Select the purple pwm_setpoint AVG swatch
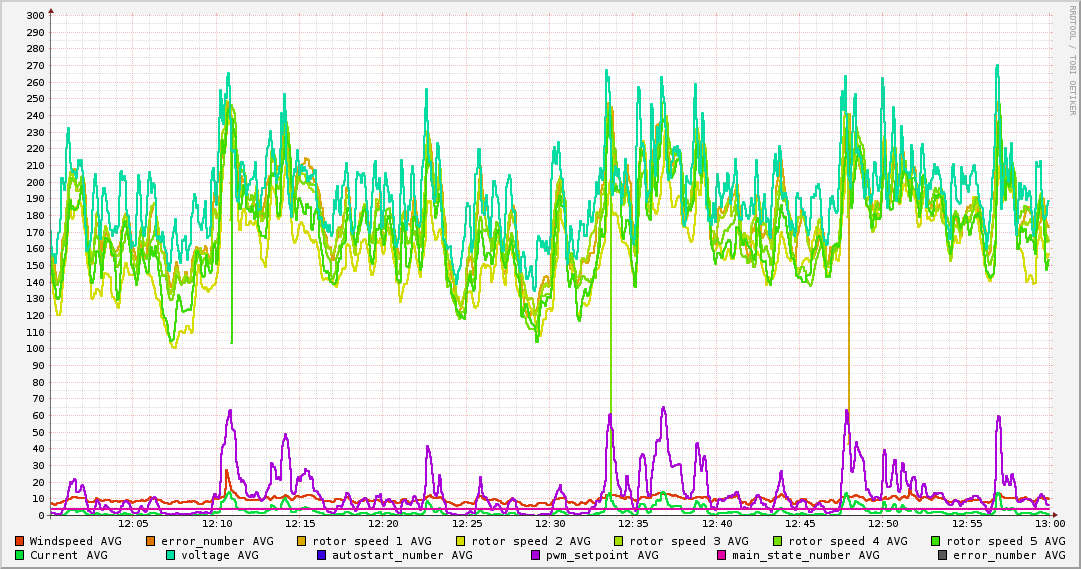 [536, 555]
